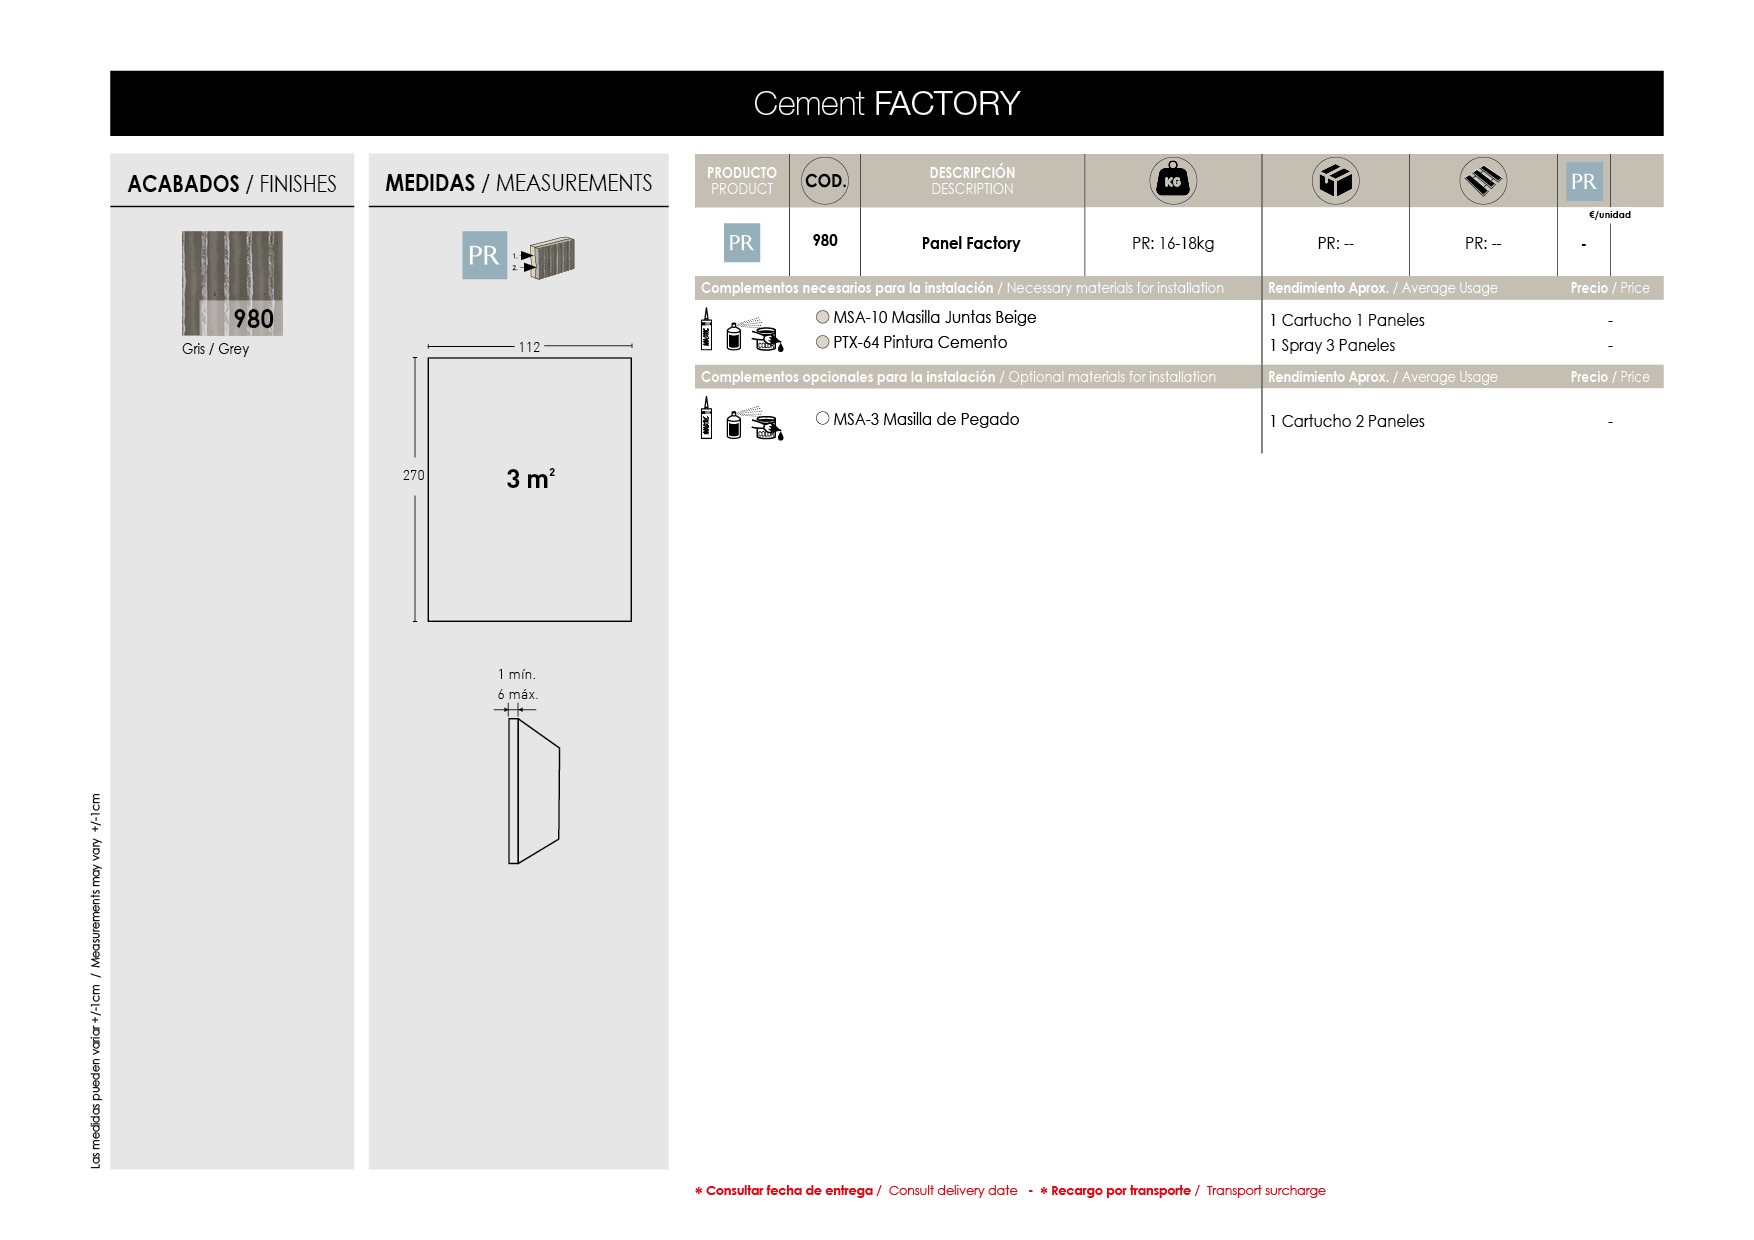Click the Cement FACTORY title banner
1754x1240 pixels.
coord(886,103)
